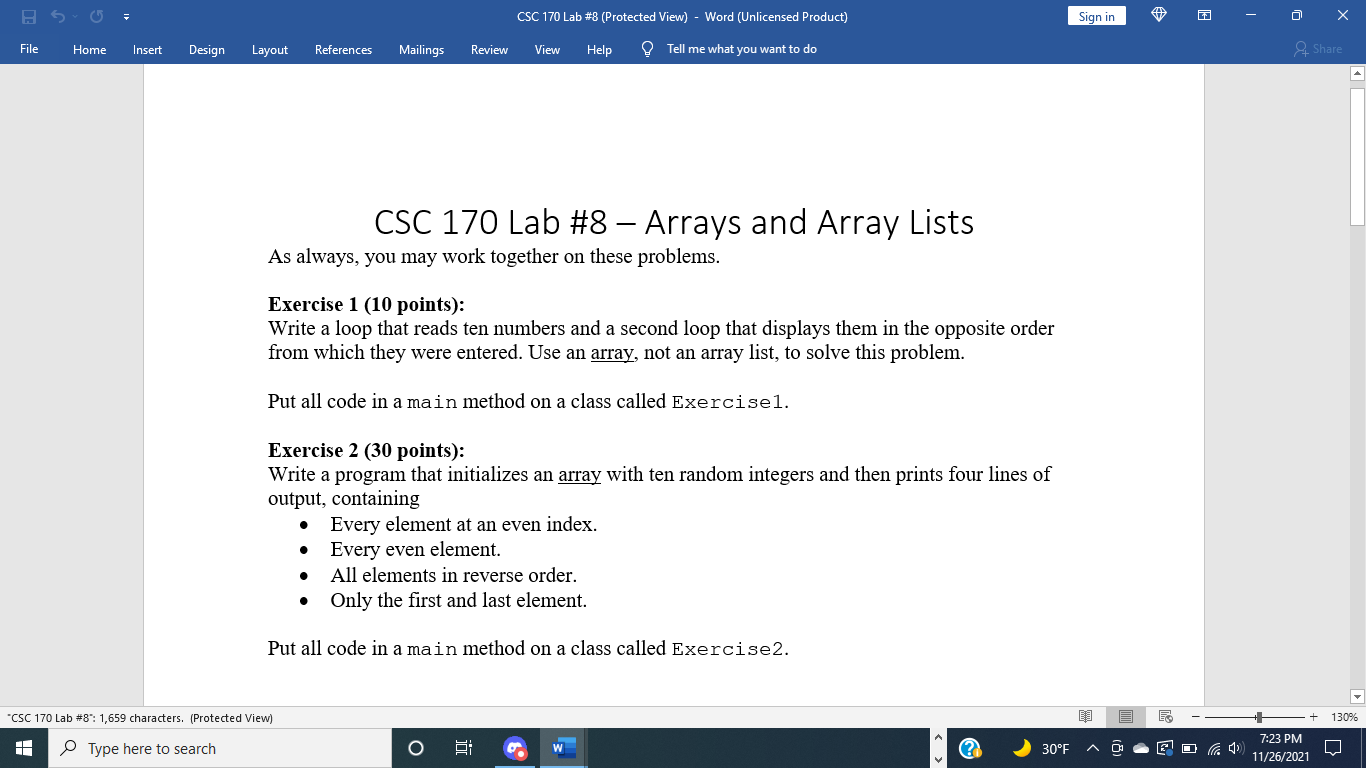Expand hidden icons in system tray

click(1092, 748)
